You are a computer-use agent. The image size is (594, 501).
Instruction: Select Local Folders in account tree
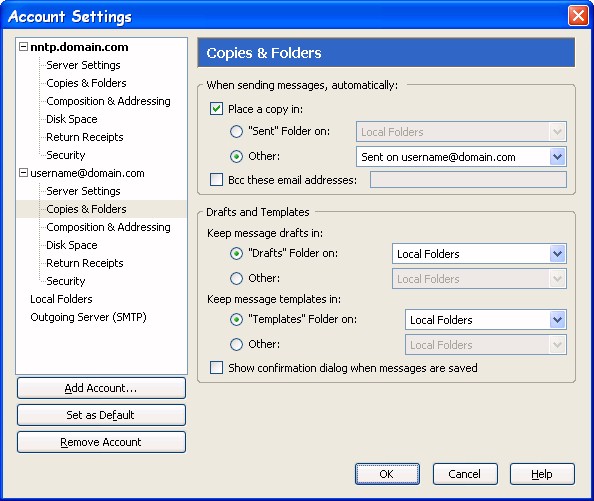point(61,299)
